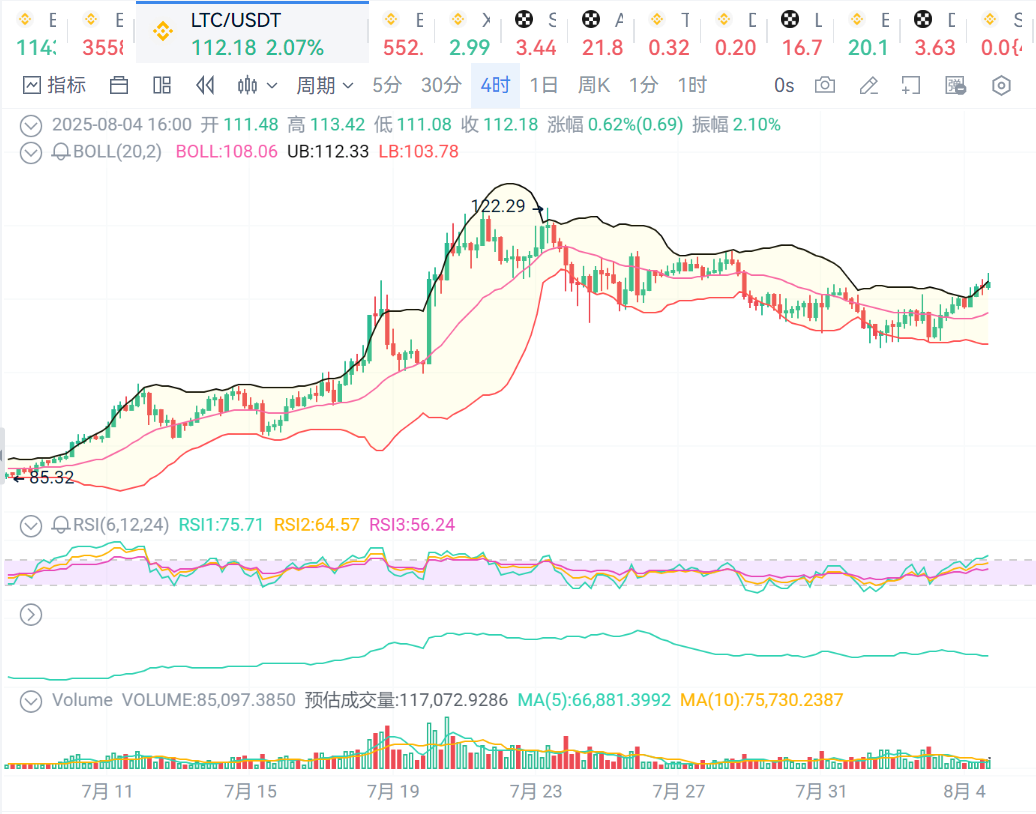Open the ticker tab showing 0.32
Image resolution: width=1036 pixels, height=814 pixels.
[x=669, y=33]
